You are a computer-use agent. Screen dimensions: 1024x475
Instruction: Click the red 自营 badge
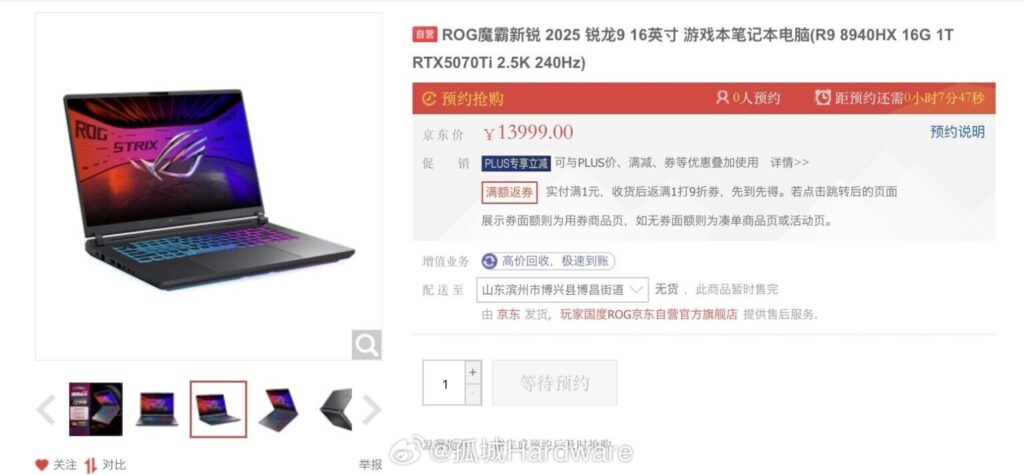pos(424,34)
